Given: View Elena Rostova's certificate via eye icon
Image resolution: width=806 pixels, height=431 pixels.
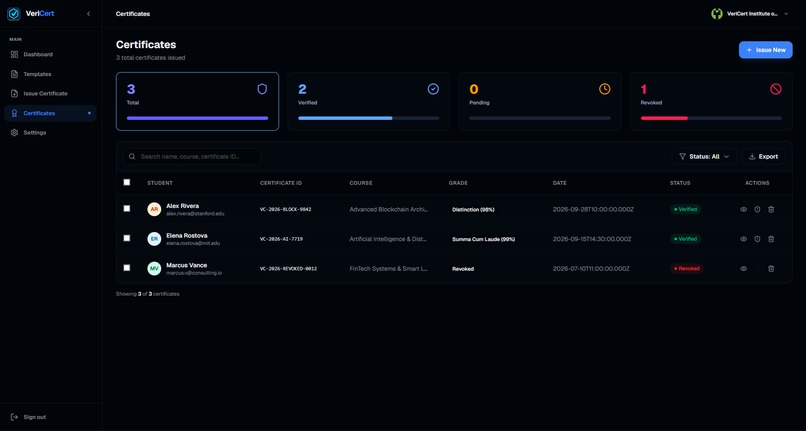Looking at the screenshot, I should tap(743, 239).
